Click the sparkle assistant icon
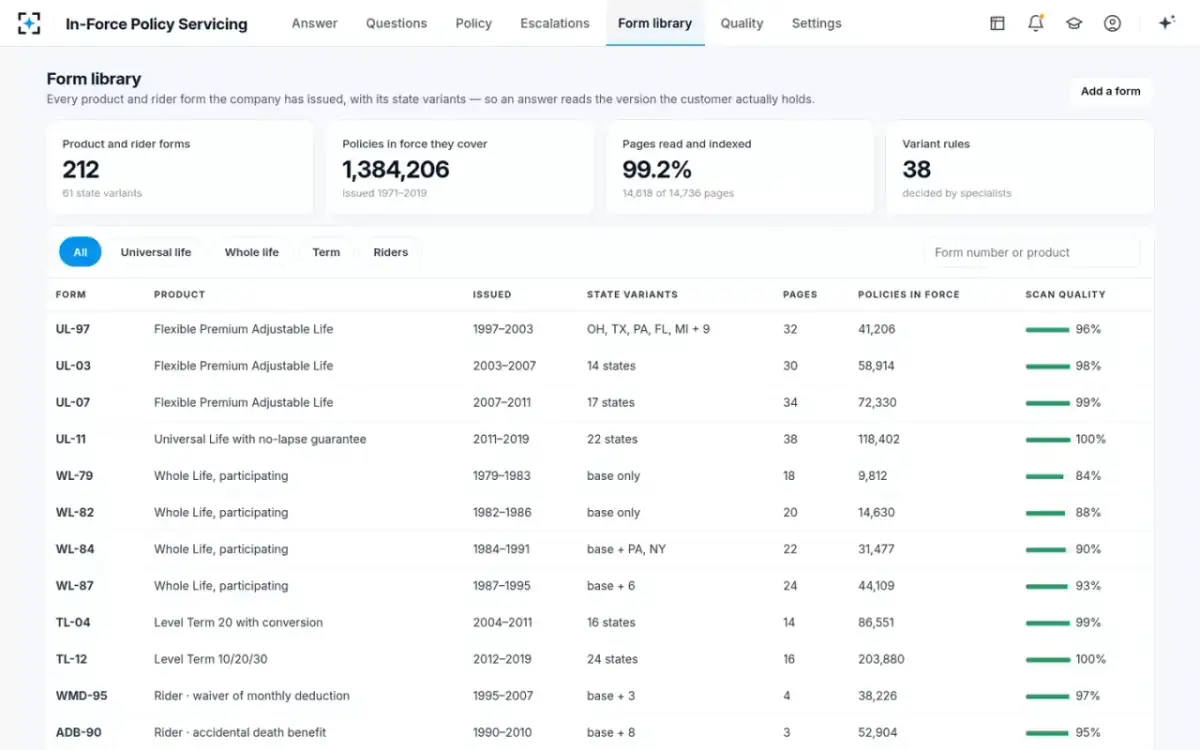This screenshot has width=1200, height=750. tap(1166, 23)
